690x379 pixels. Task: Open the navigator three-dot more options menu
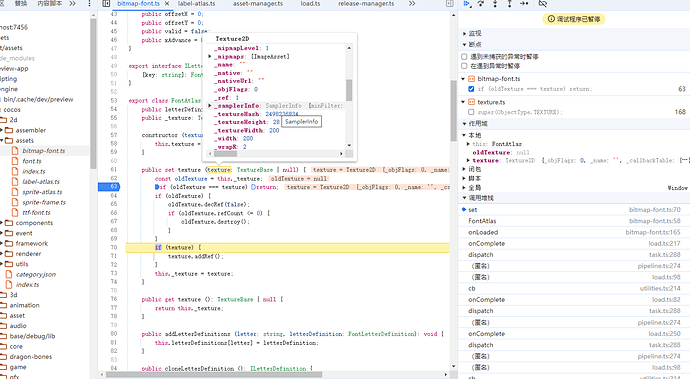coord(89,4)
